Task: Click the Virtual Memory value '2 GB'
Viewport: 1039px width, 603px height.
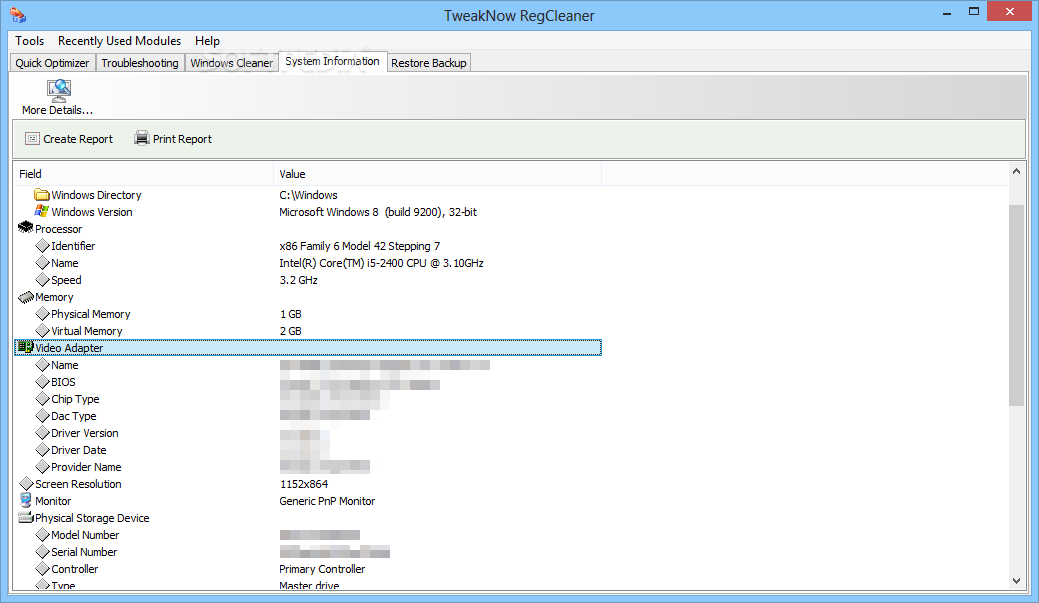Action: (290, 331)
